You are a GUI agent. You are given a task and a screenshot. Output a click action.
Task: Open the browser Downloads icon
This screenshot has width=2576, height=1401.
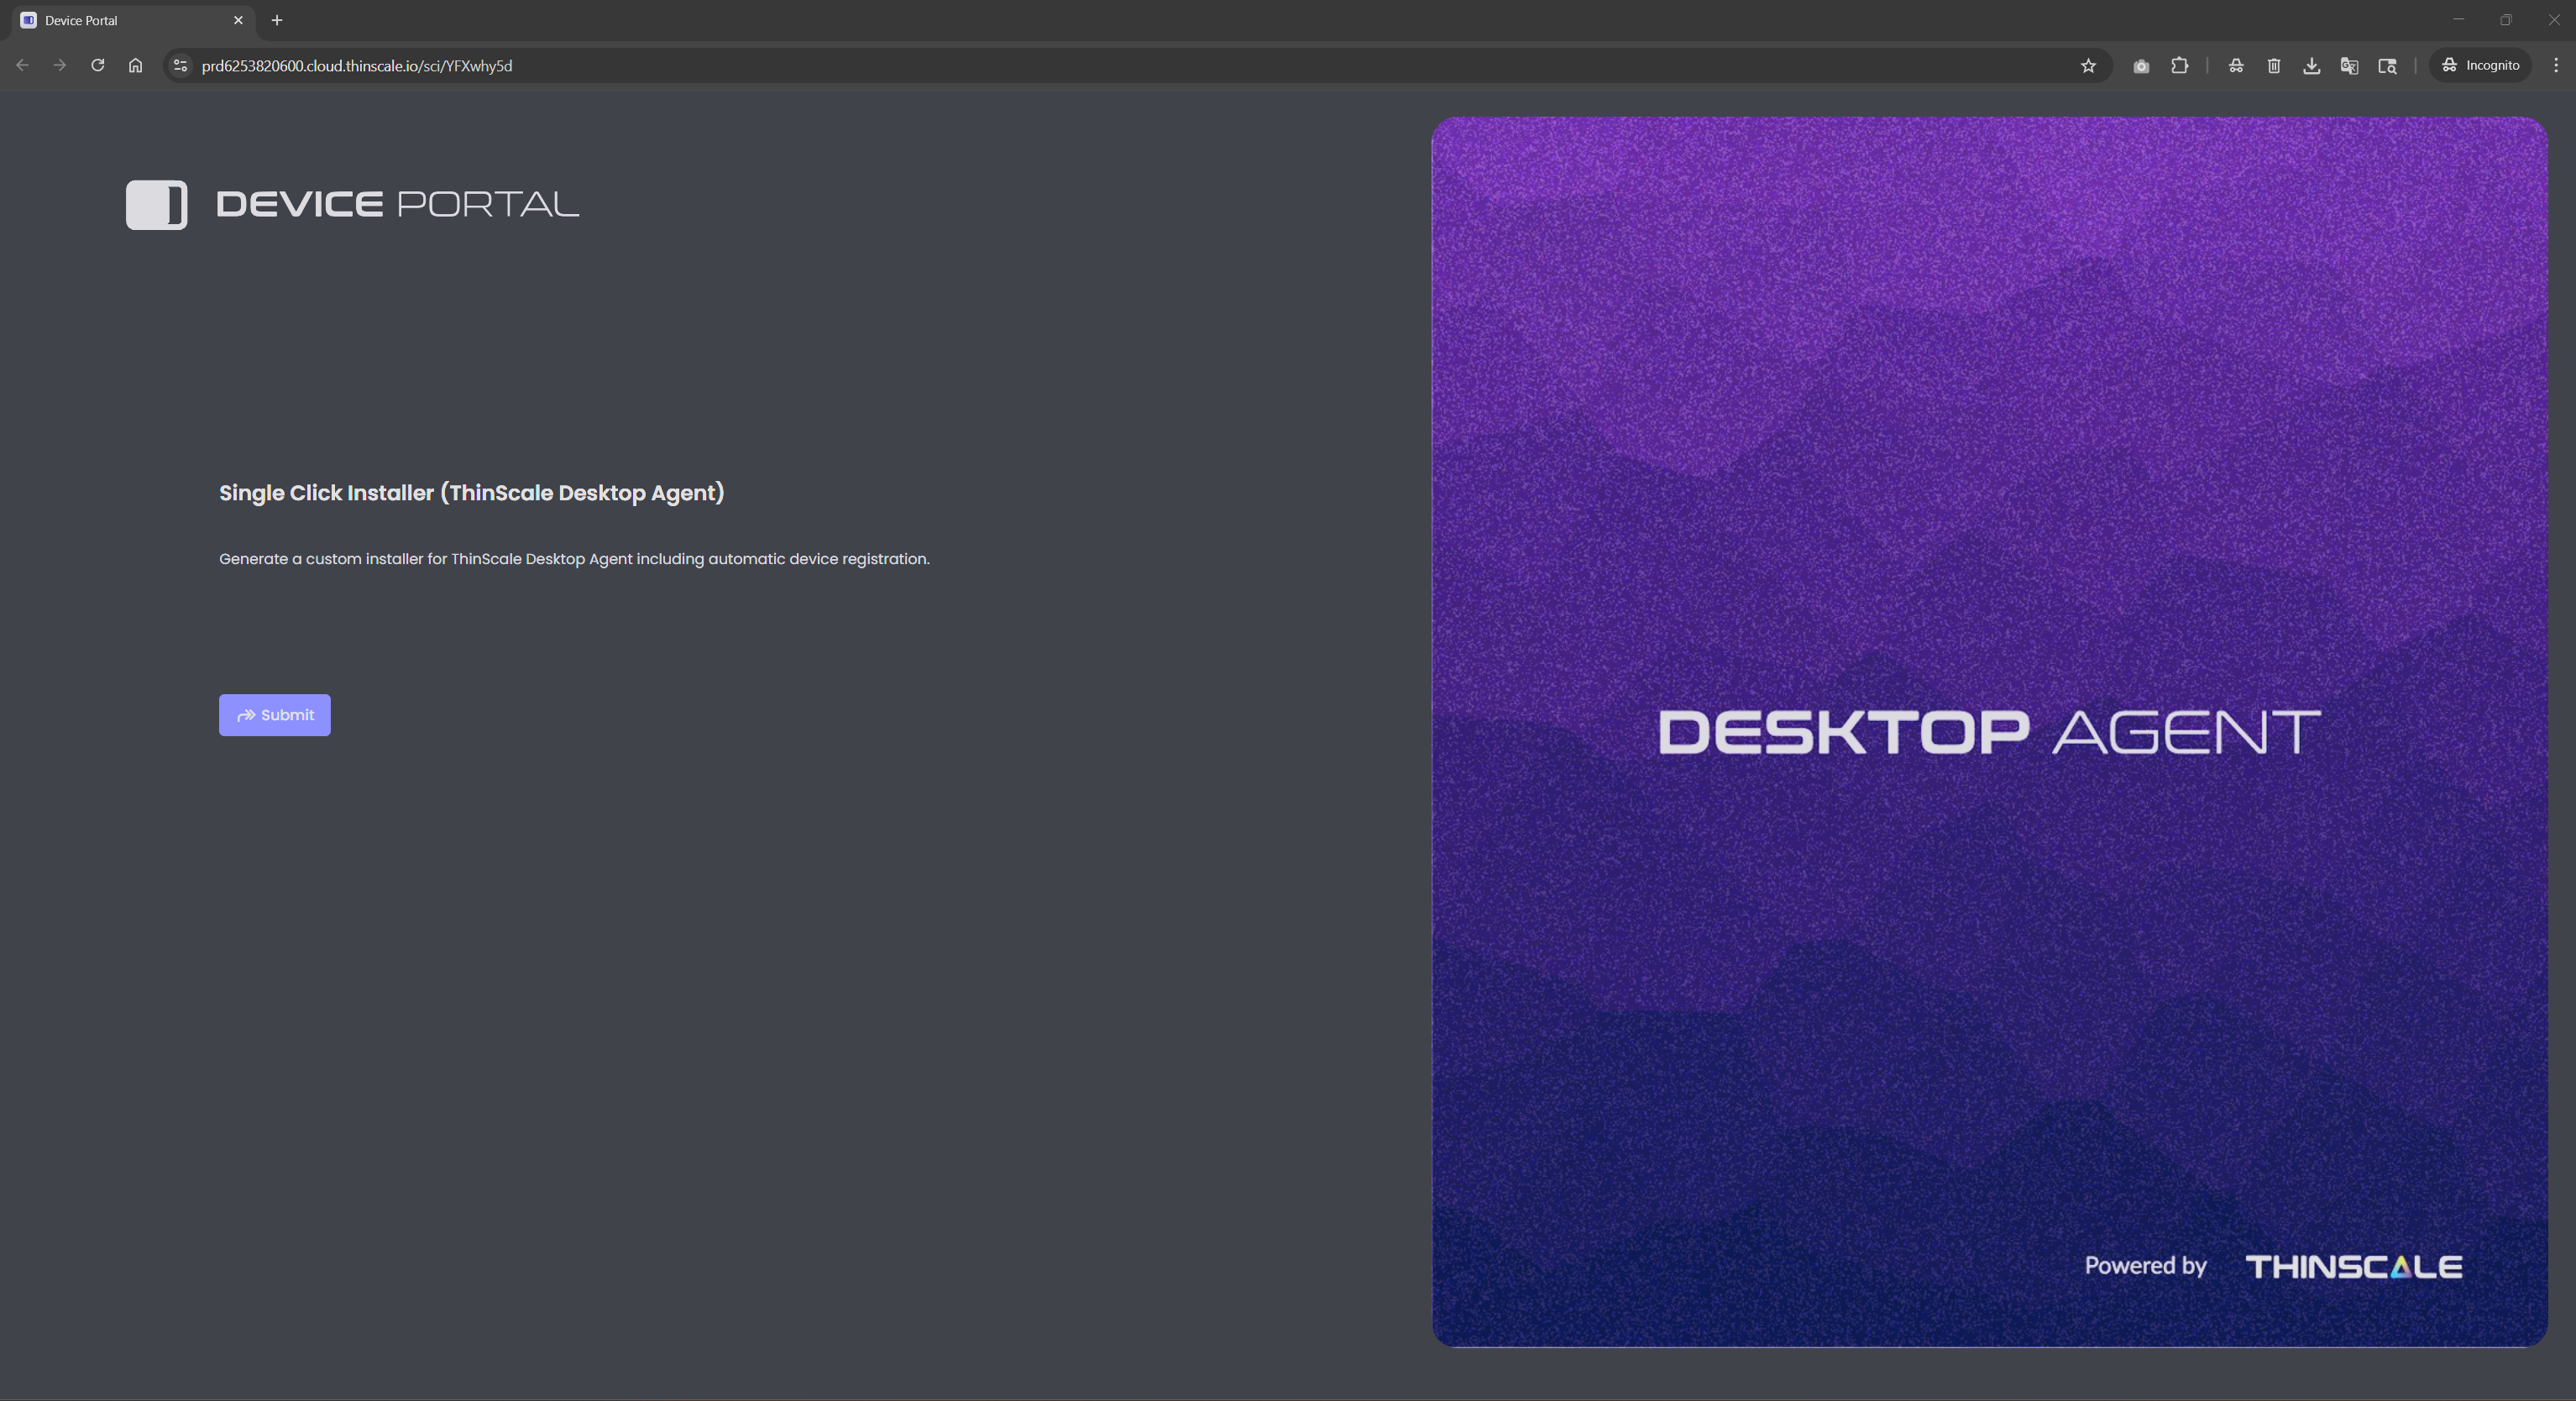click(2312, 66)
